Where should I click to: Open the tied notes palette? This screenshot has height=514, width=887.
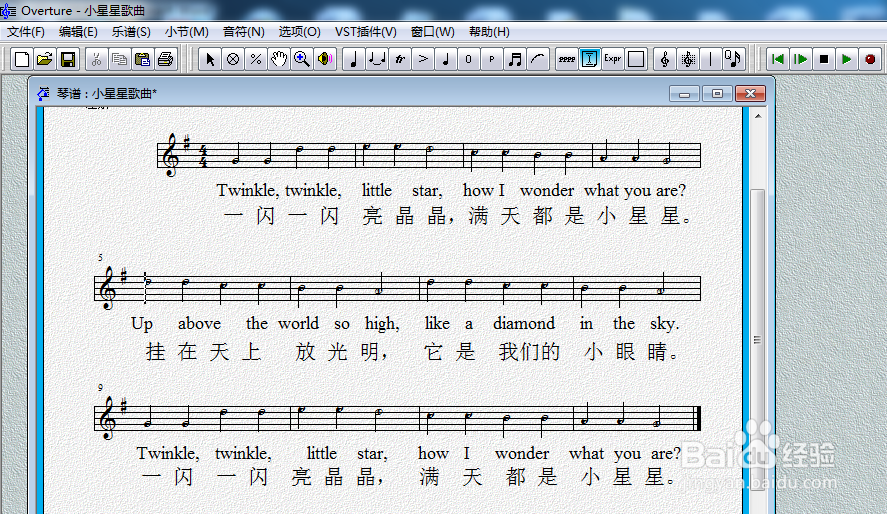pos(377,59)
